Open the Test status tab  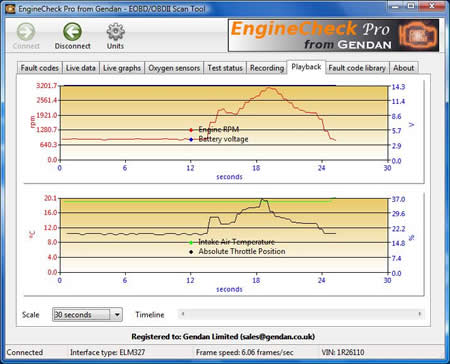click(225, 68)
